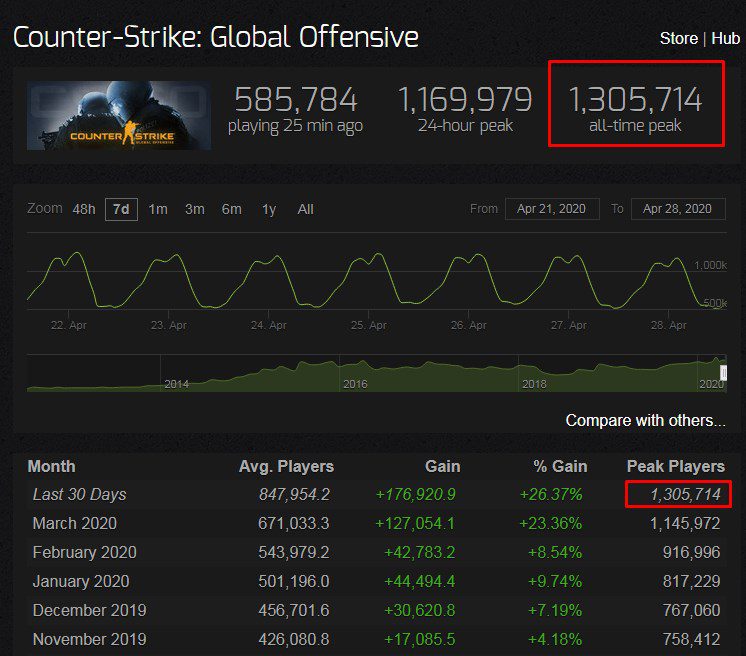Image resolution: width=746 pixels, height=656 pixels.
Task: Select the March 2020 row label
Action: point(75,523)
